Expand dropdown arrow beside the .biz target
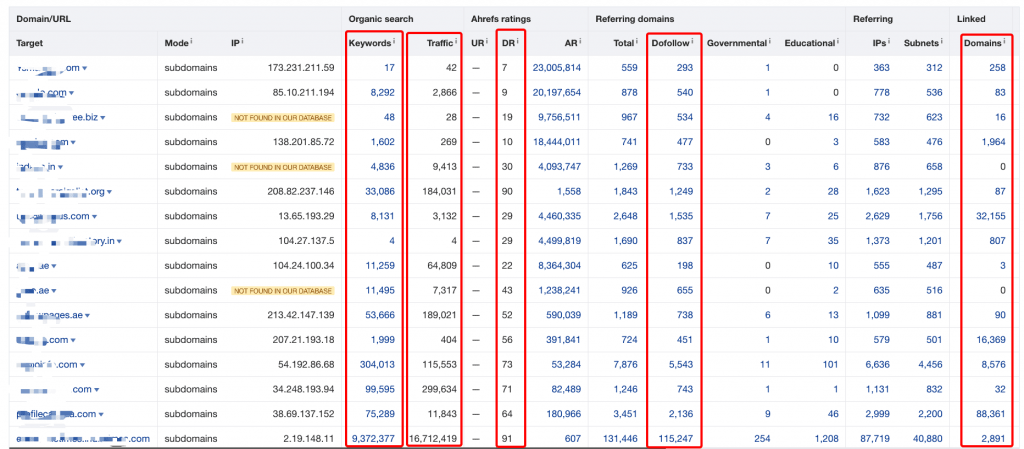1024x449 pixels. click(x=103, y=118)
